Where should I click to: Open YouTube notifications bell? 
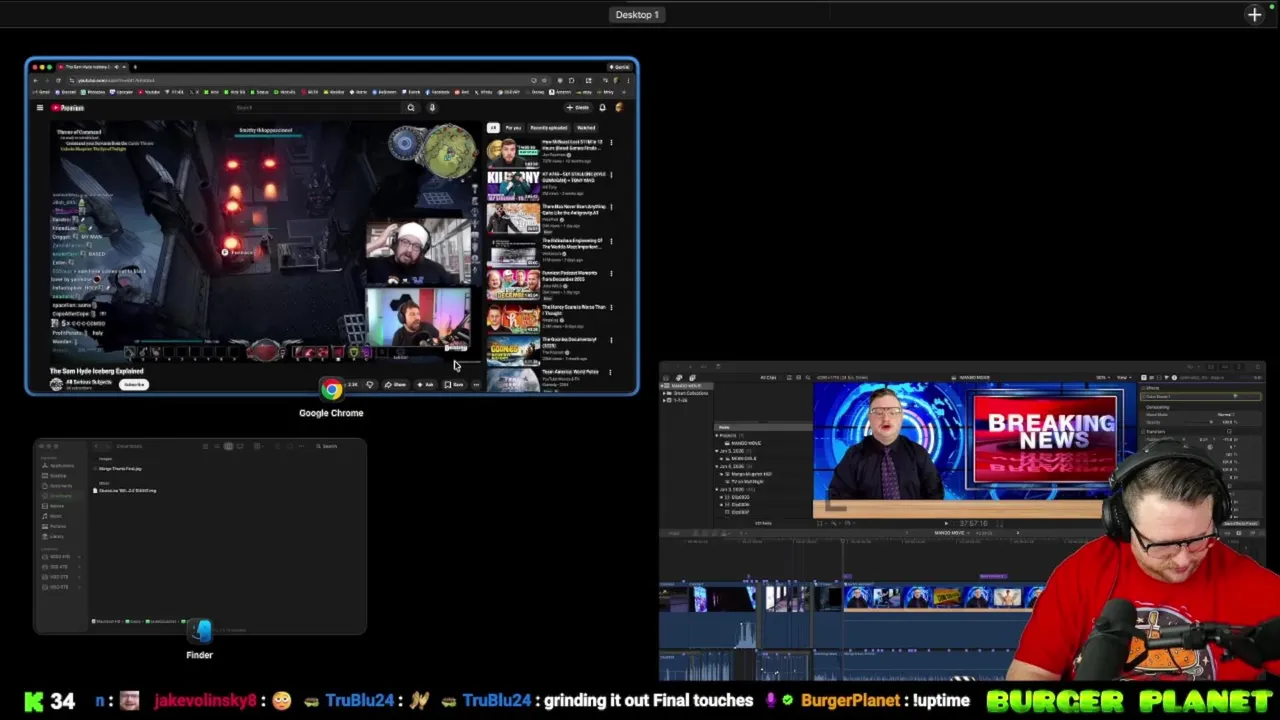(602, 108)
